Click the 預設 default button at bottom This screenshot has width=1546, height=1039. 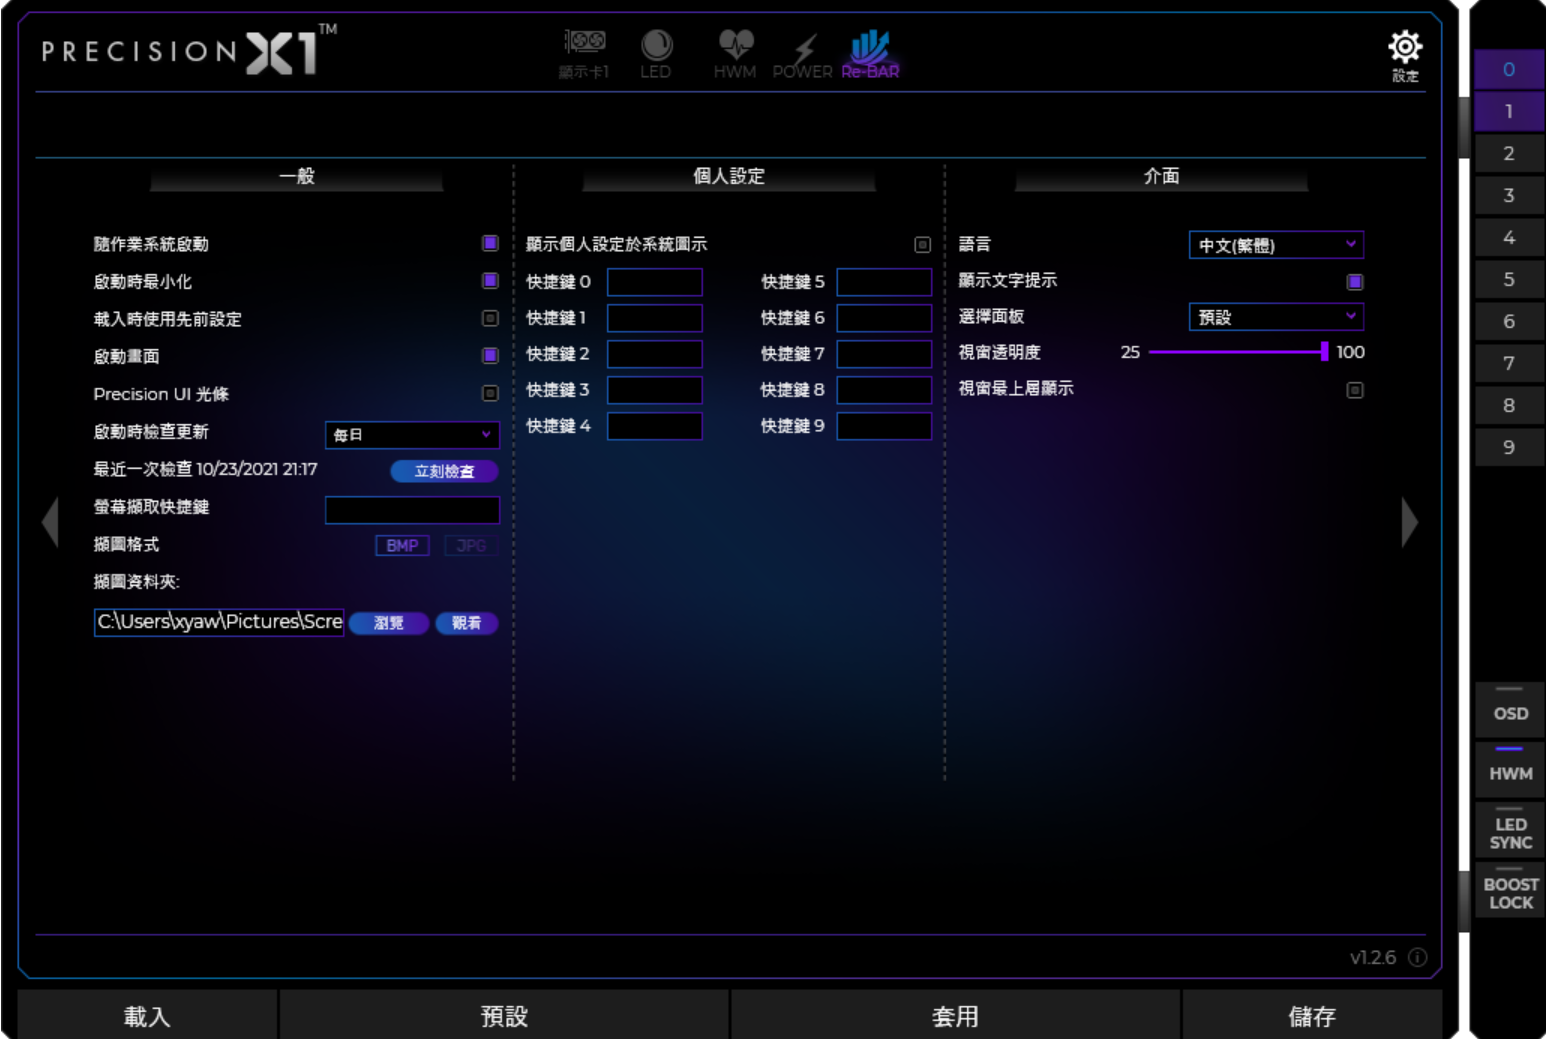point(504,1016)
